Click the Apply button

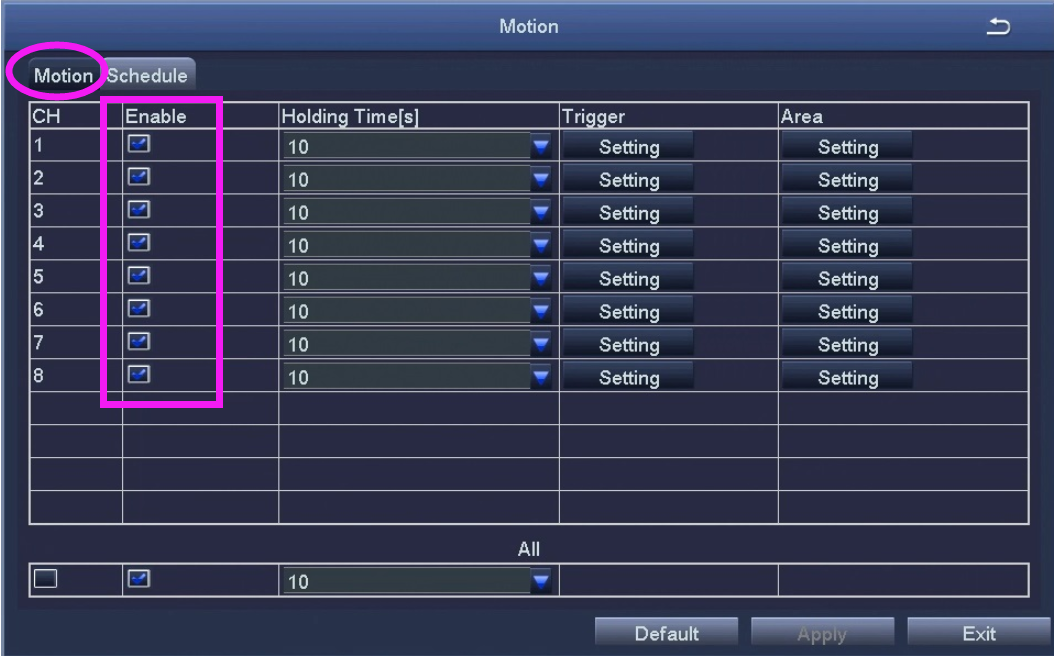click(822, 633)
